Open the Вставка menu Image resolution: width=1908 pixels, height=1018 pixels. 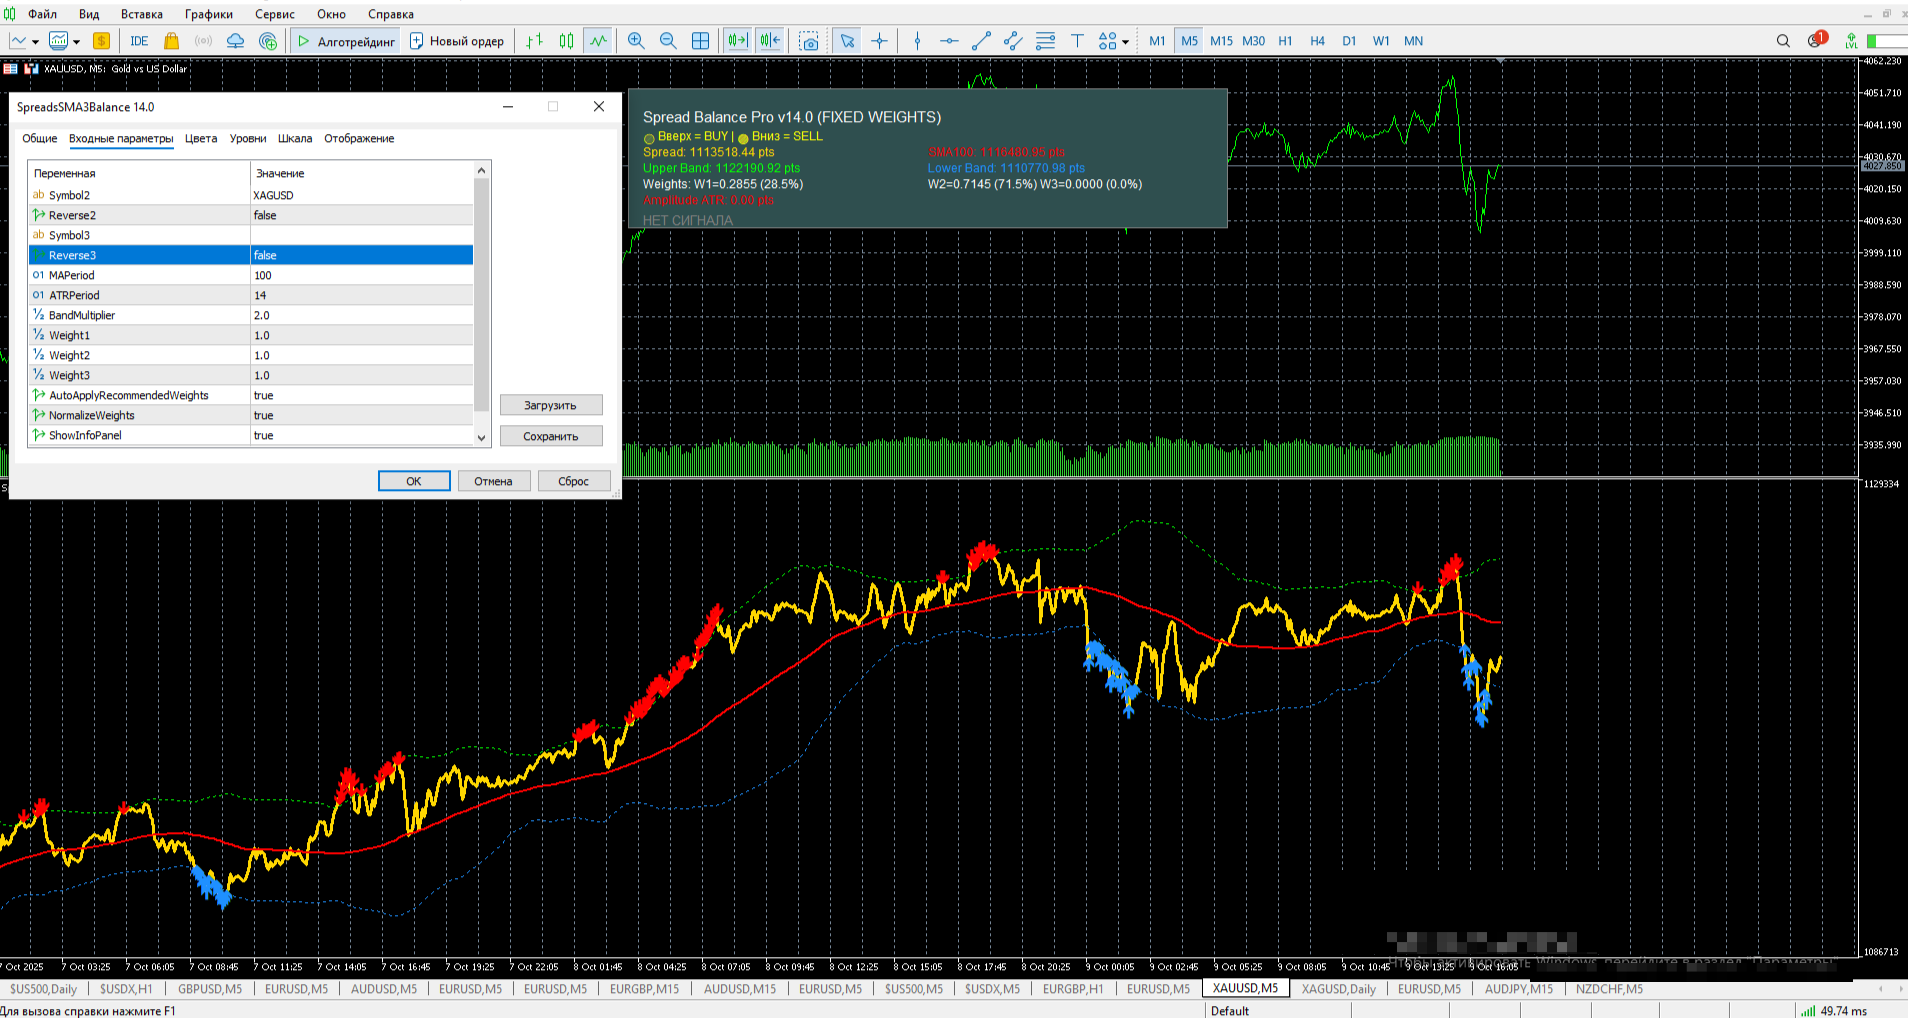(x=142, y=14)
